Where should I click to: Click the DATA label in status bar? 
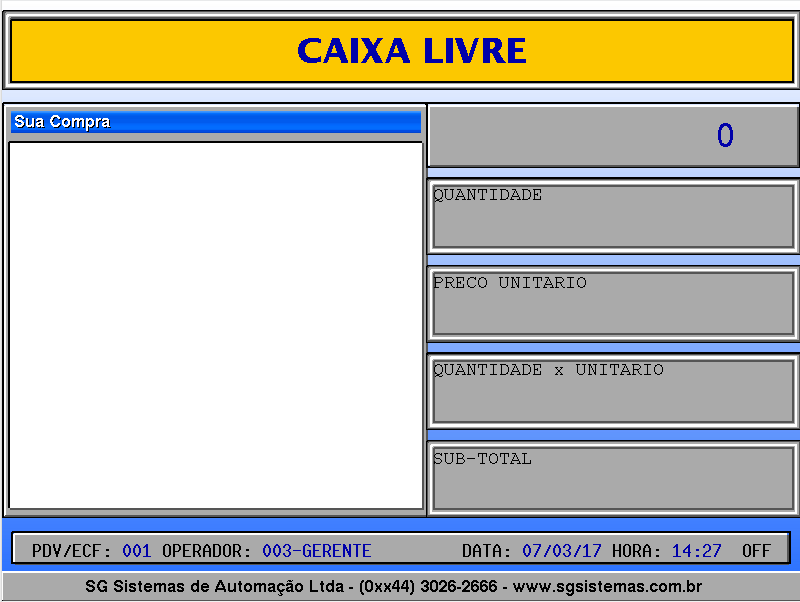point(487,551)
